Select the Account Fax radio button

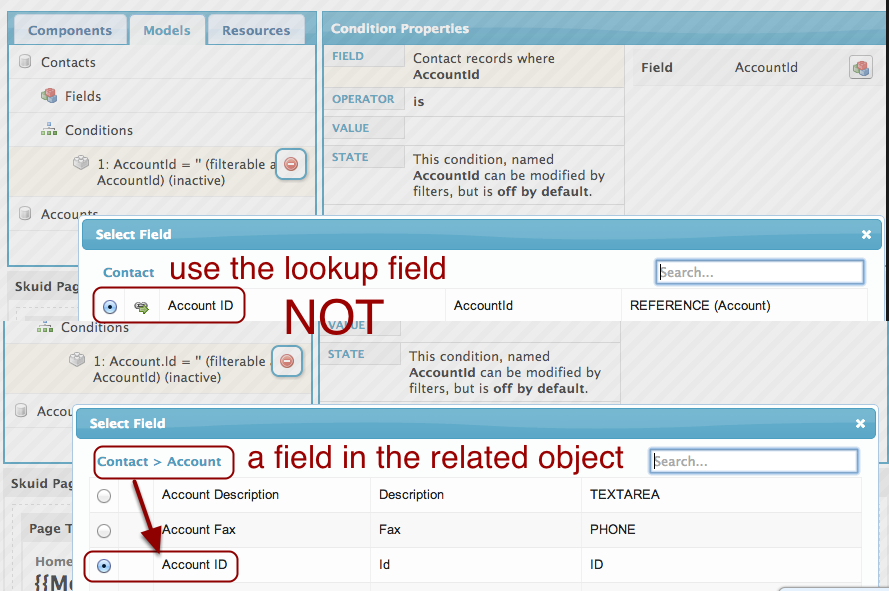click(104, 530)
